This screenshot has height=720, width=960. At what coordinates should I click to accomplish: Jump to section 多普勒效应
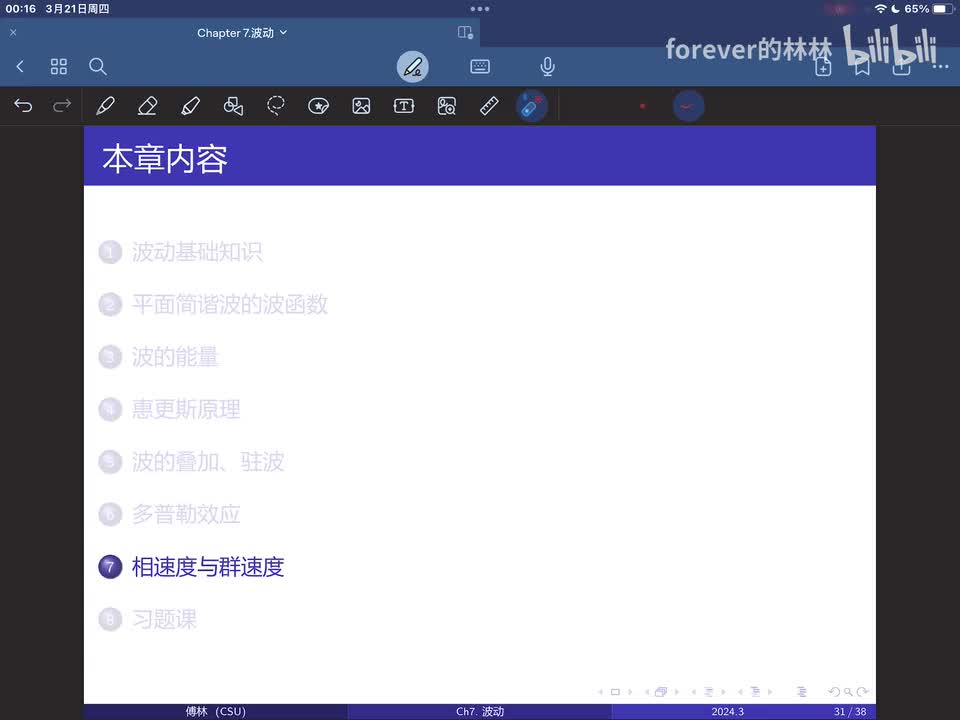point(186,514)
